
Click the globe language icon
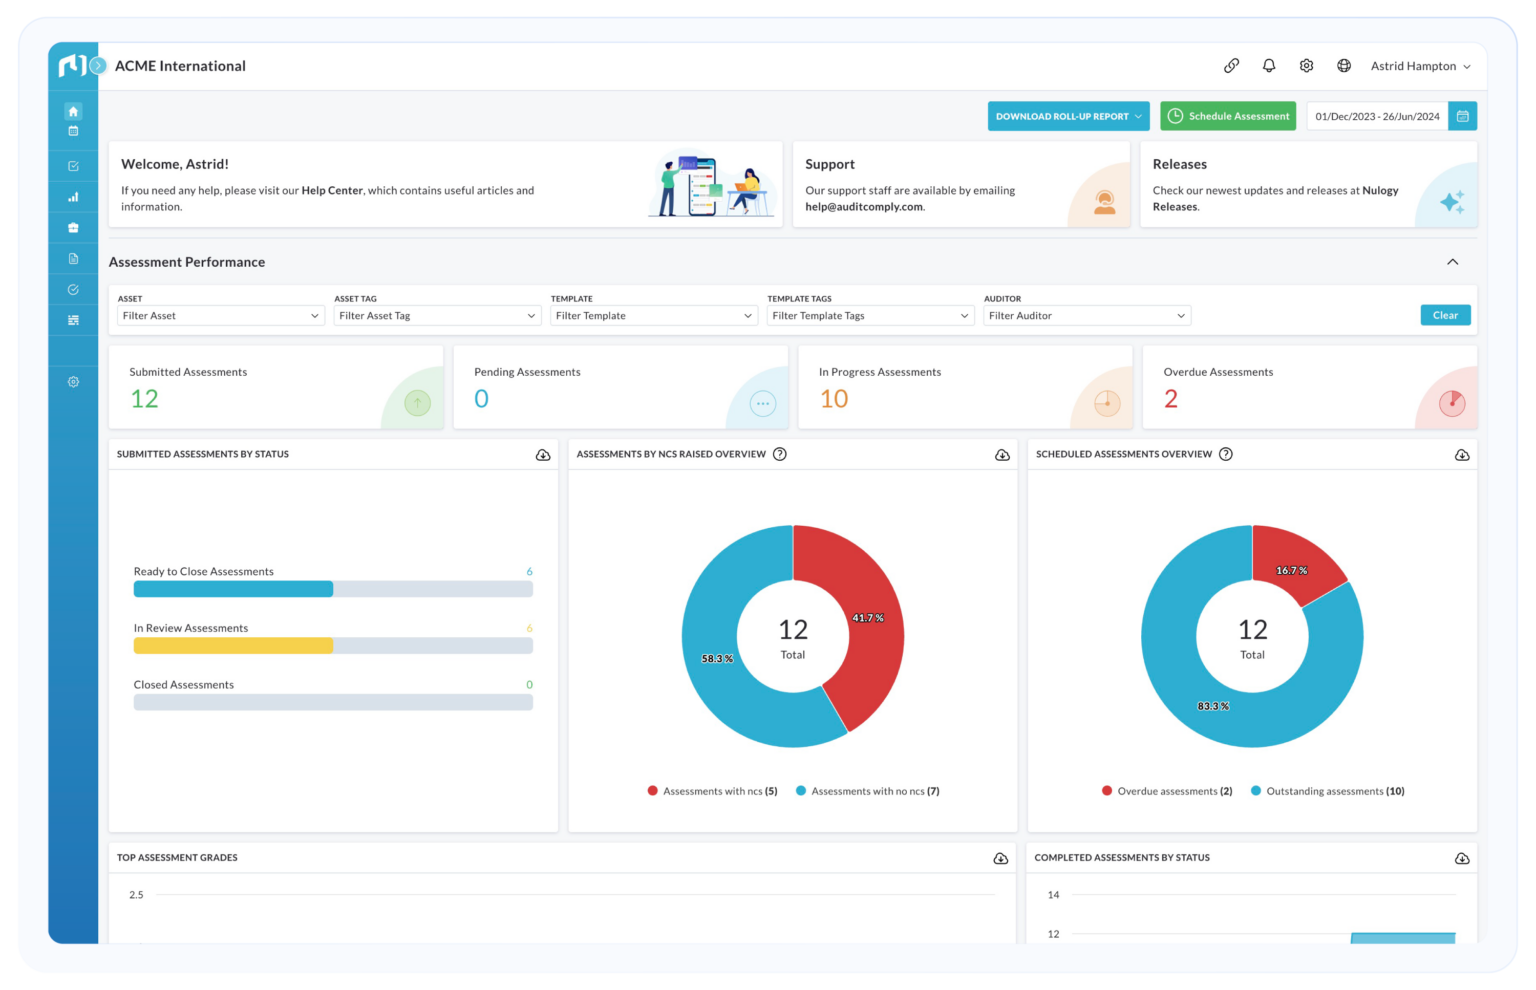(x=1344, y=66)
